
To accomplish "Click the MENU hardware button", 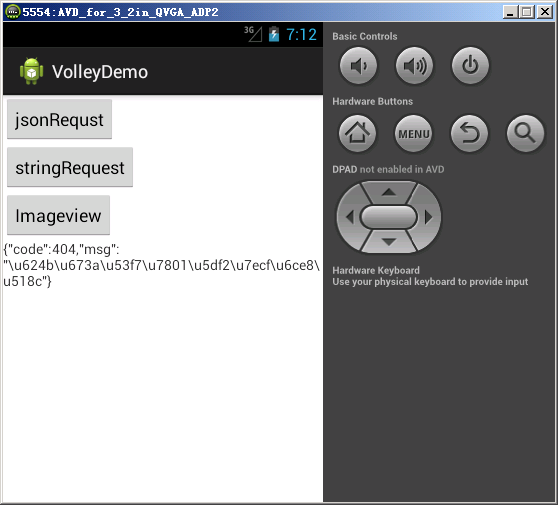I will 414,133.
